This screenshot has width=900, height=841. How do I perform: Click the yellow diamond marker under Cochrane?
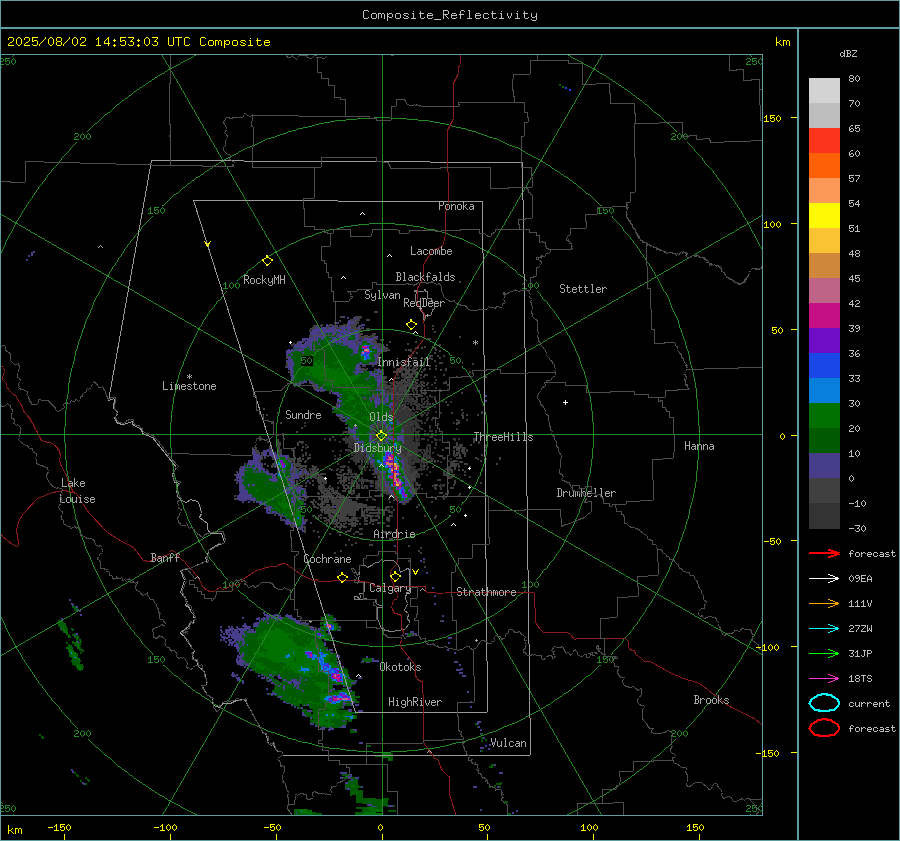coord(342,577)
